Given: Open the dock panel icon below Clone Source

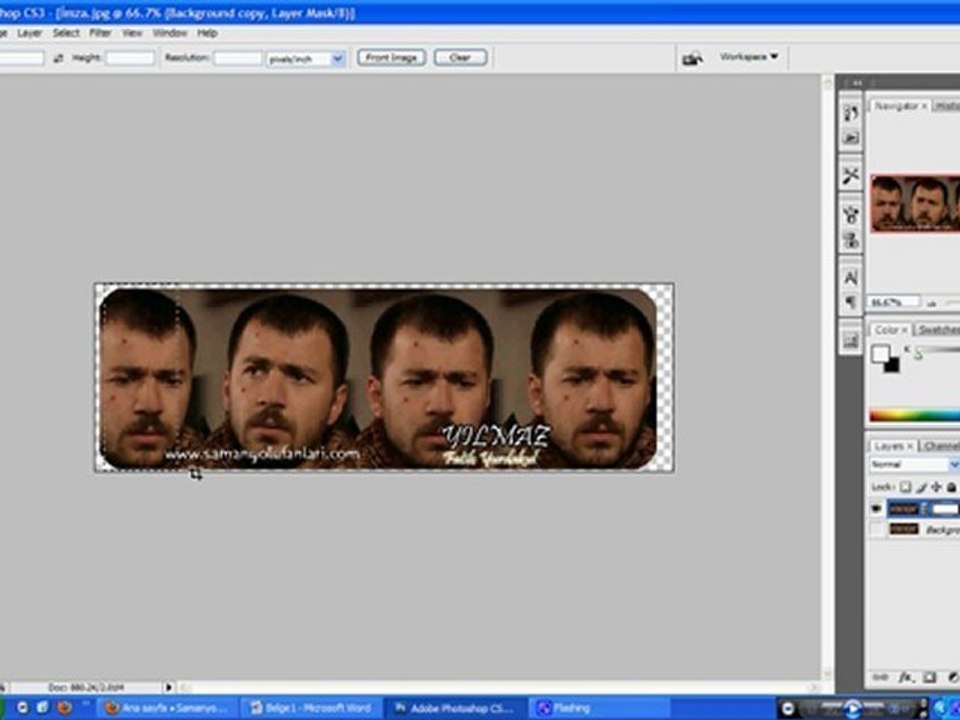Looking at the screenshot, I should click(x=850, y=239).
